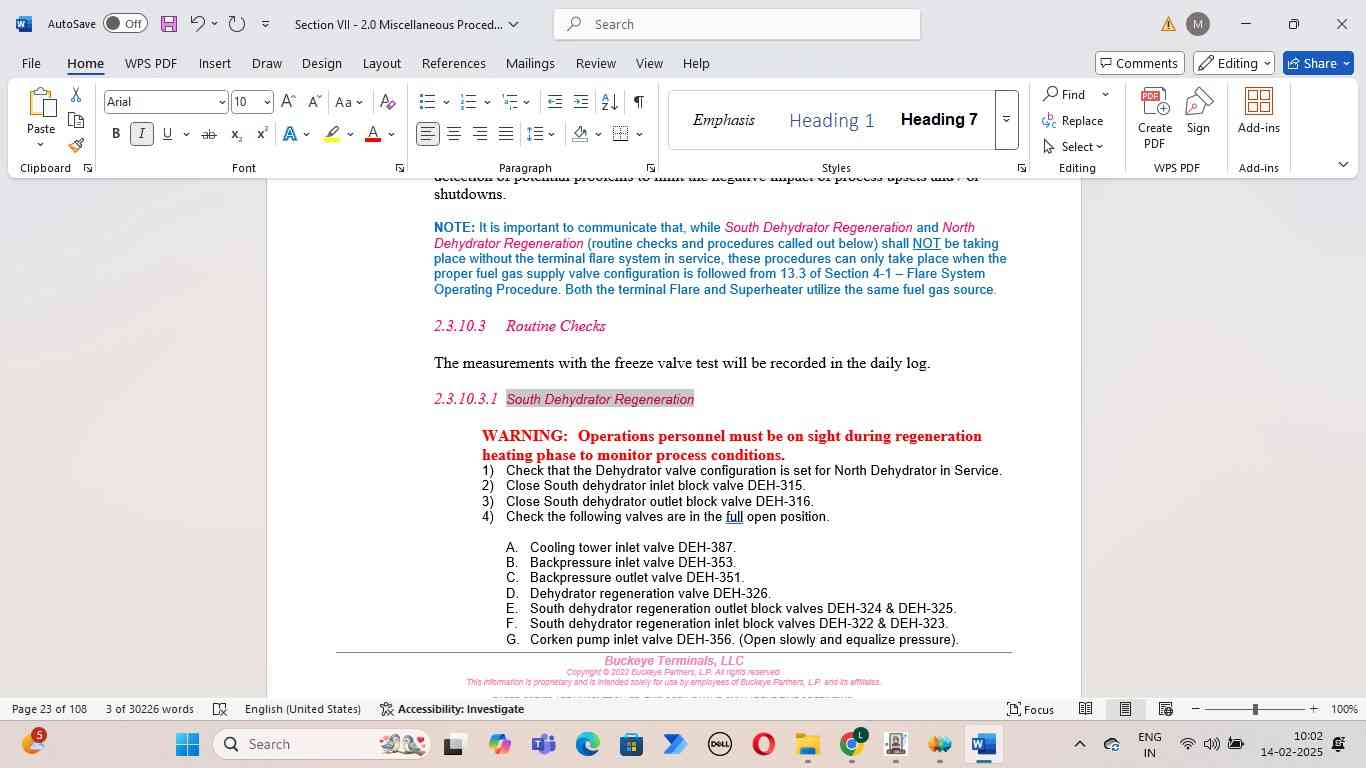Screen dimensions: 1366x768
Task: Switch to Web Layout view
Action: point(1165,709)
